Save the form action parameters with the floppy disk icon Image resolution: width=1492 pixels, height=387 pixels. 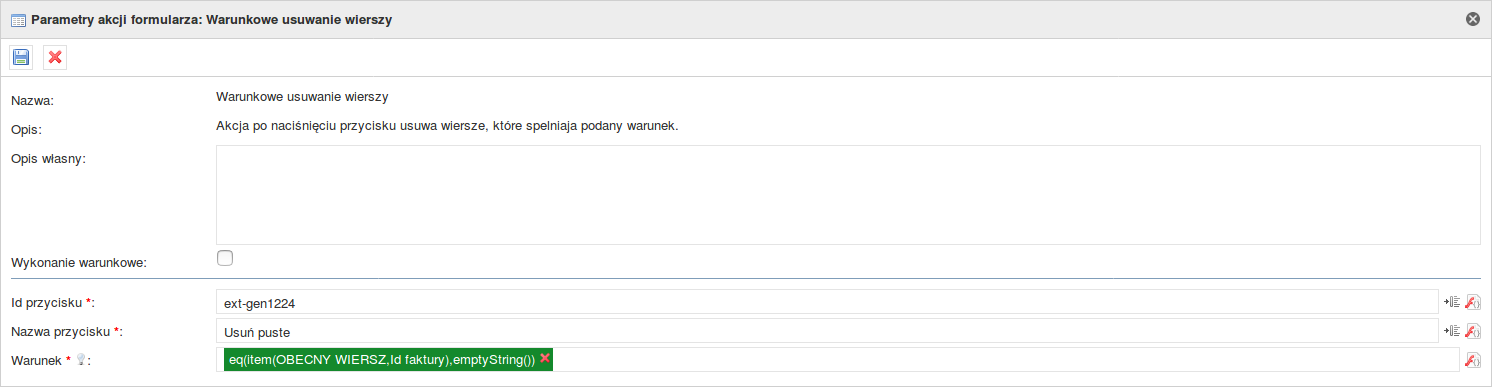[21, 57]
